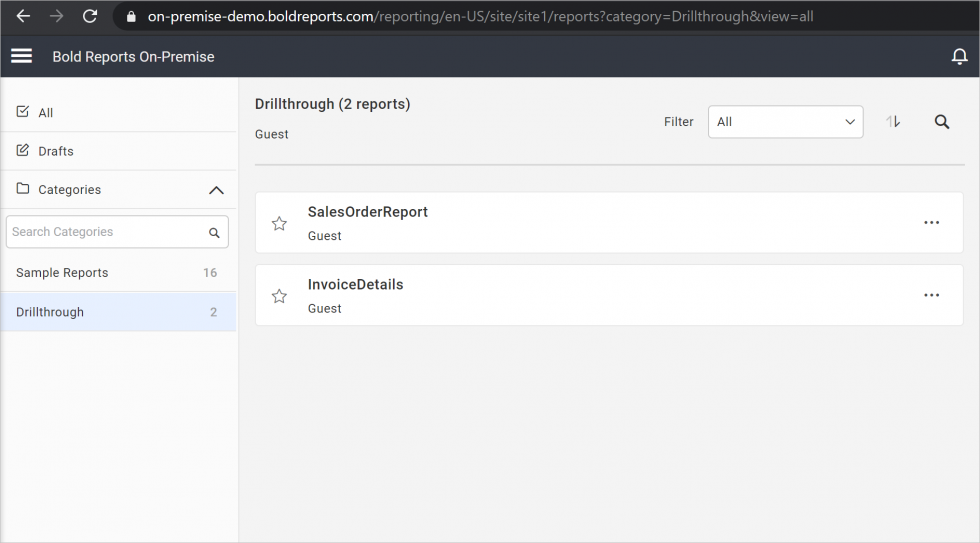Click the Guest label under InvoiceDetails
The width and height of the screenshot is (980, 543).
(324, 309)
